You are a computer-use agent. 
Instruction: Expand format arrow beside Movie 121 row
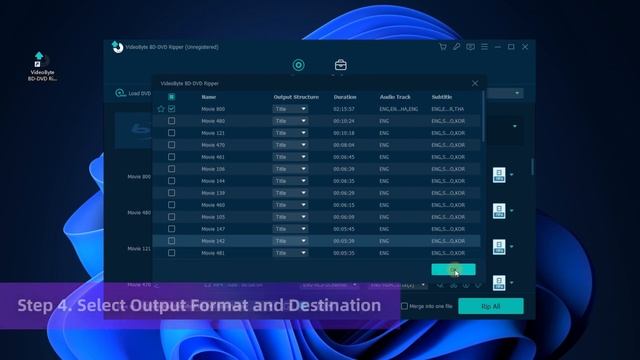pos(511,247)
